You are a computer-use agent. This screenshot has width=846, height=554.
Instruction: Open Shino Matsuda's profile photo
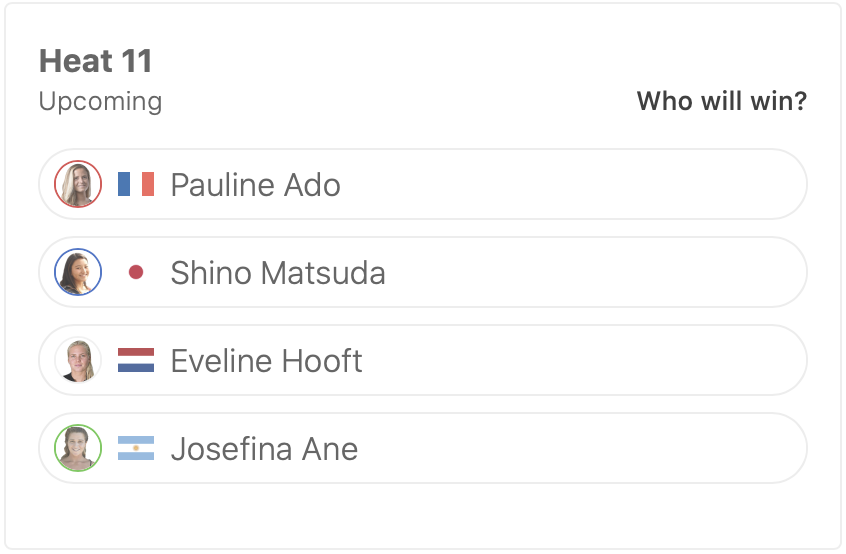[78, 272]
